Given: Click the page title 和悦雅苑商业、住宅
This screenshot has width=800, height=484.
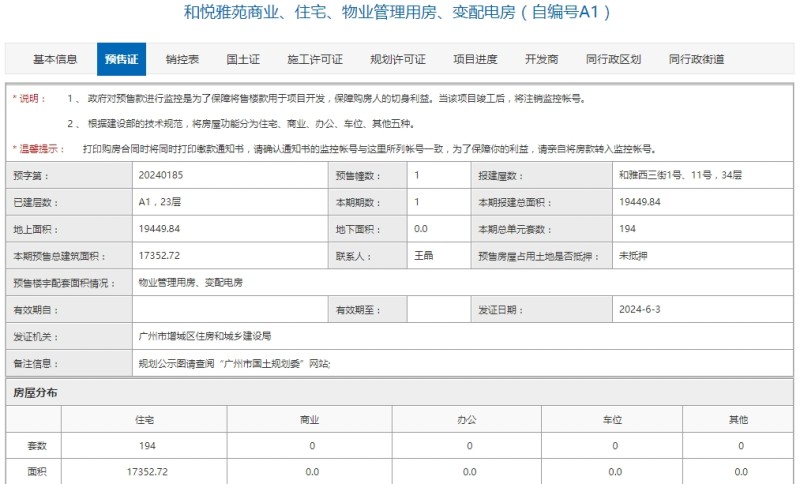Looking at the screenshot, I should tap(397, 11).
